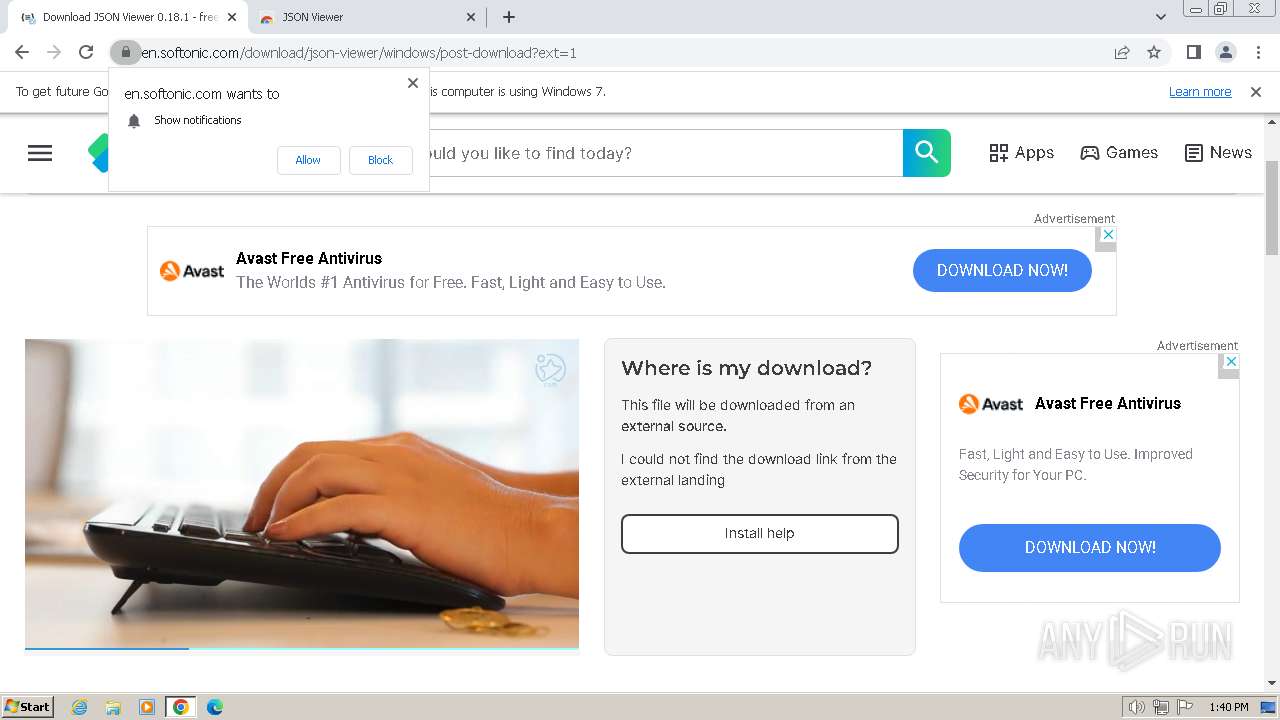
Task: Open Softonic hamburger menu
Action: (x=40, y=153)
